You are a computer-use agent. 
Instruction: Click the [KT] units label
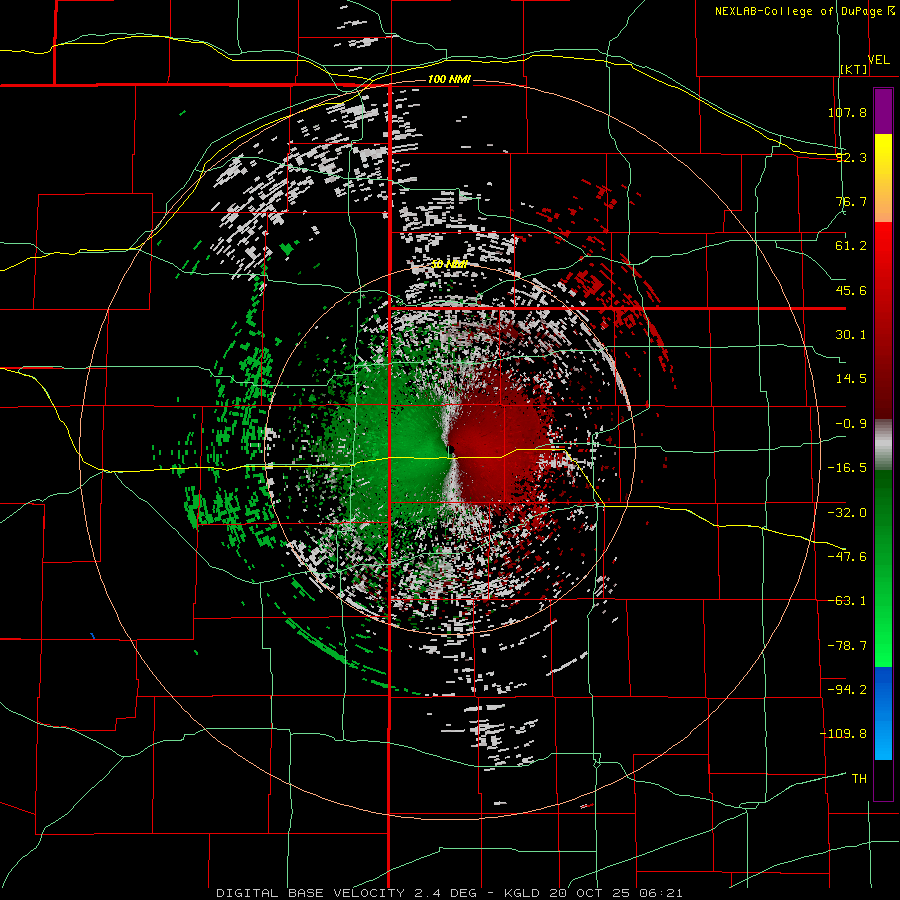[854, 69]
